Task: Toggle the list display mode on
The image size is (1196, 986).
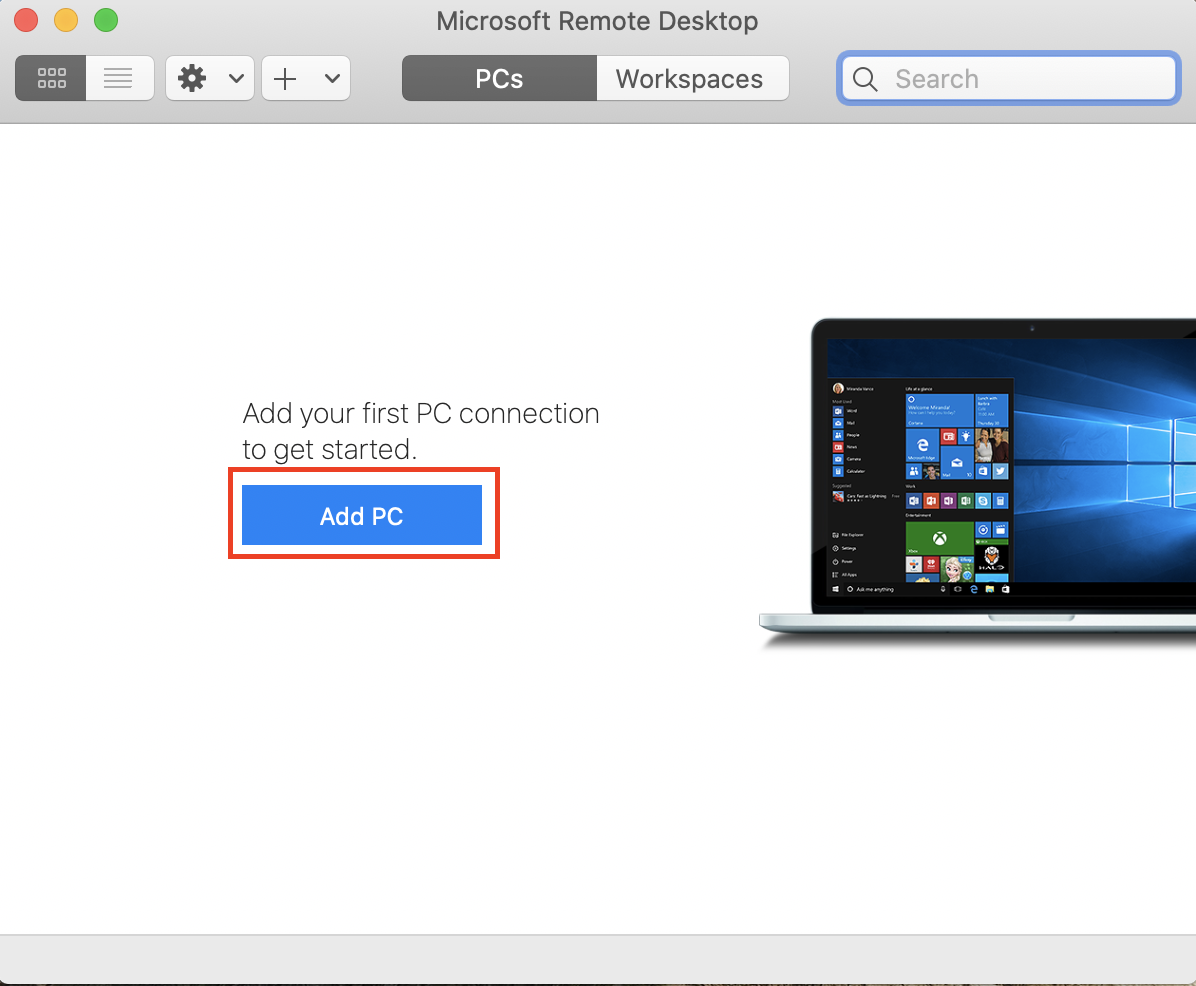Action: [118, 78]
